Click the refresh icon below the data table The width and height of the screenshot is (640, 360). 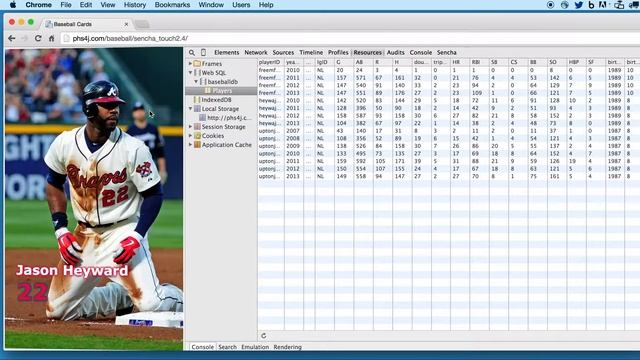(264, 336)
